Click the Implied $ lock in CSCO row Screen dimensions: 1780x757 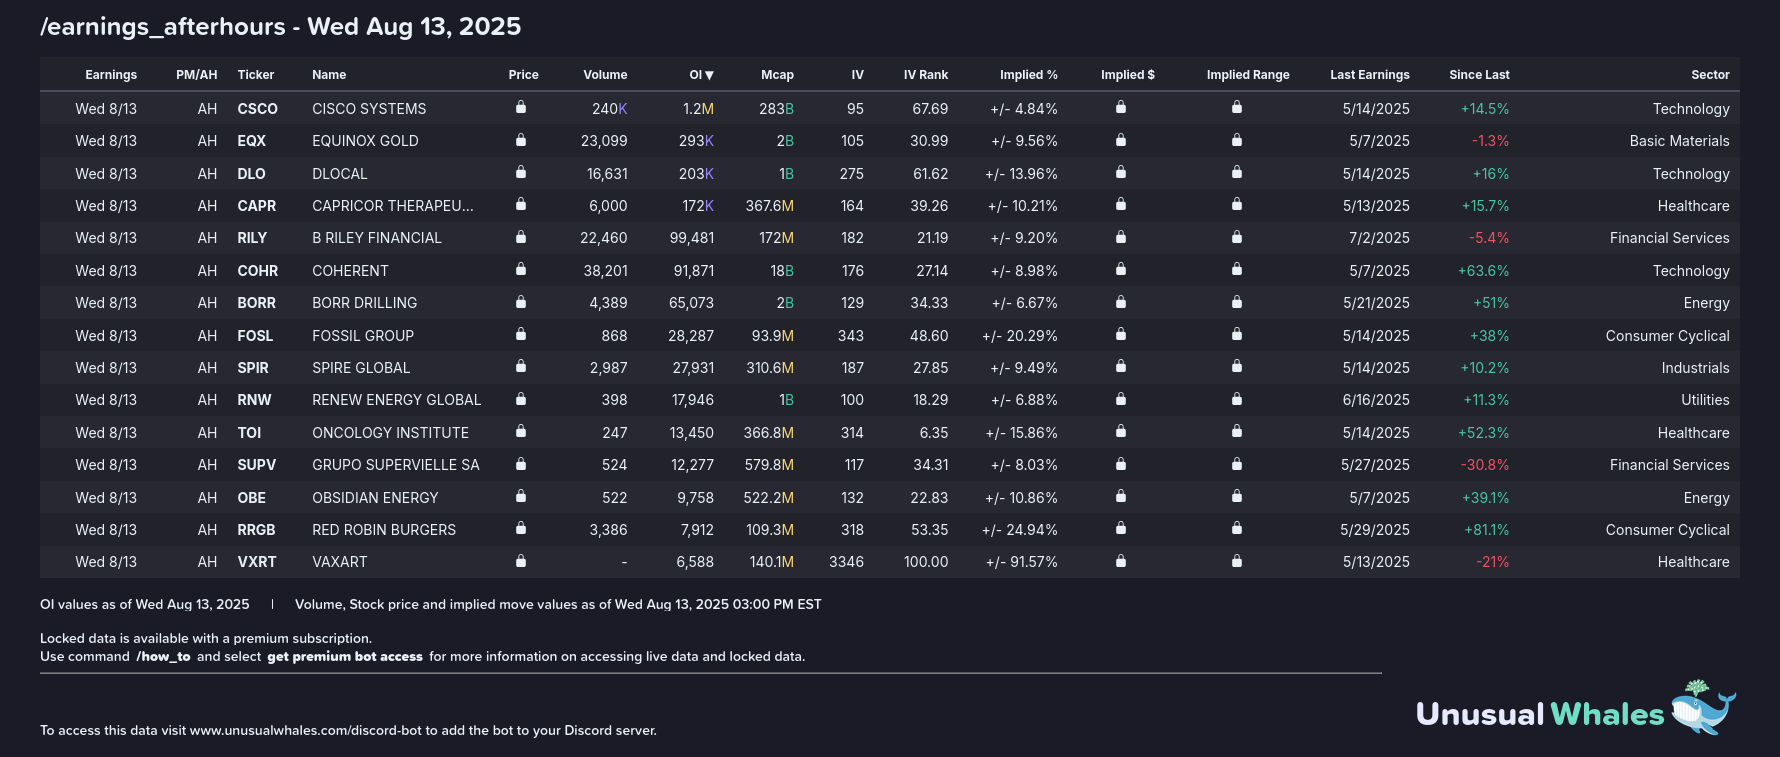click(1121, 107)
